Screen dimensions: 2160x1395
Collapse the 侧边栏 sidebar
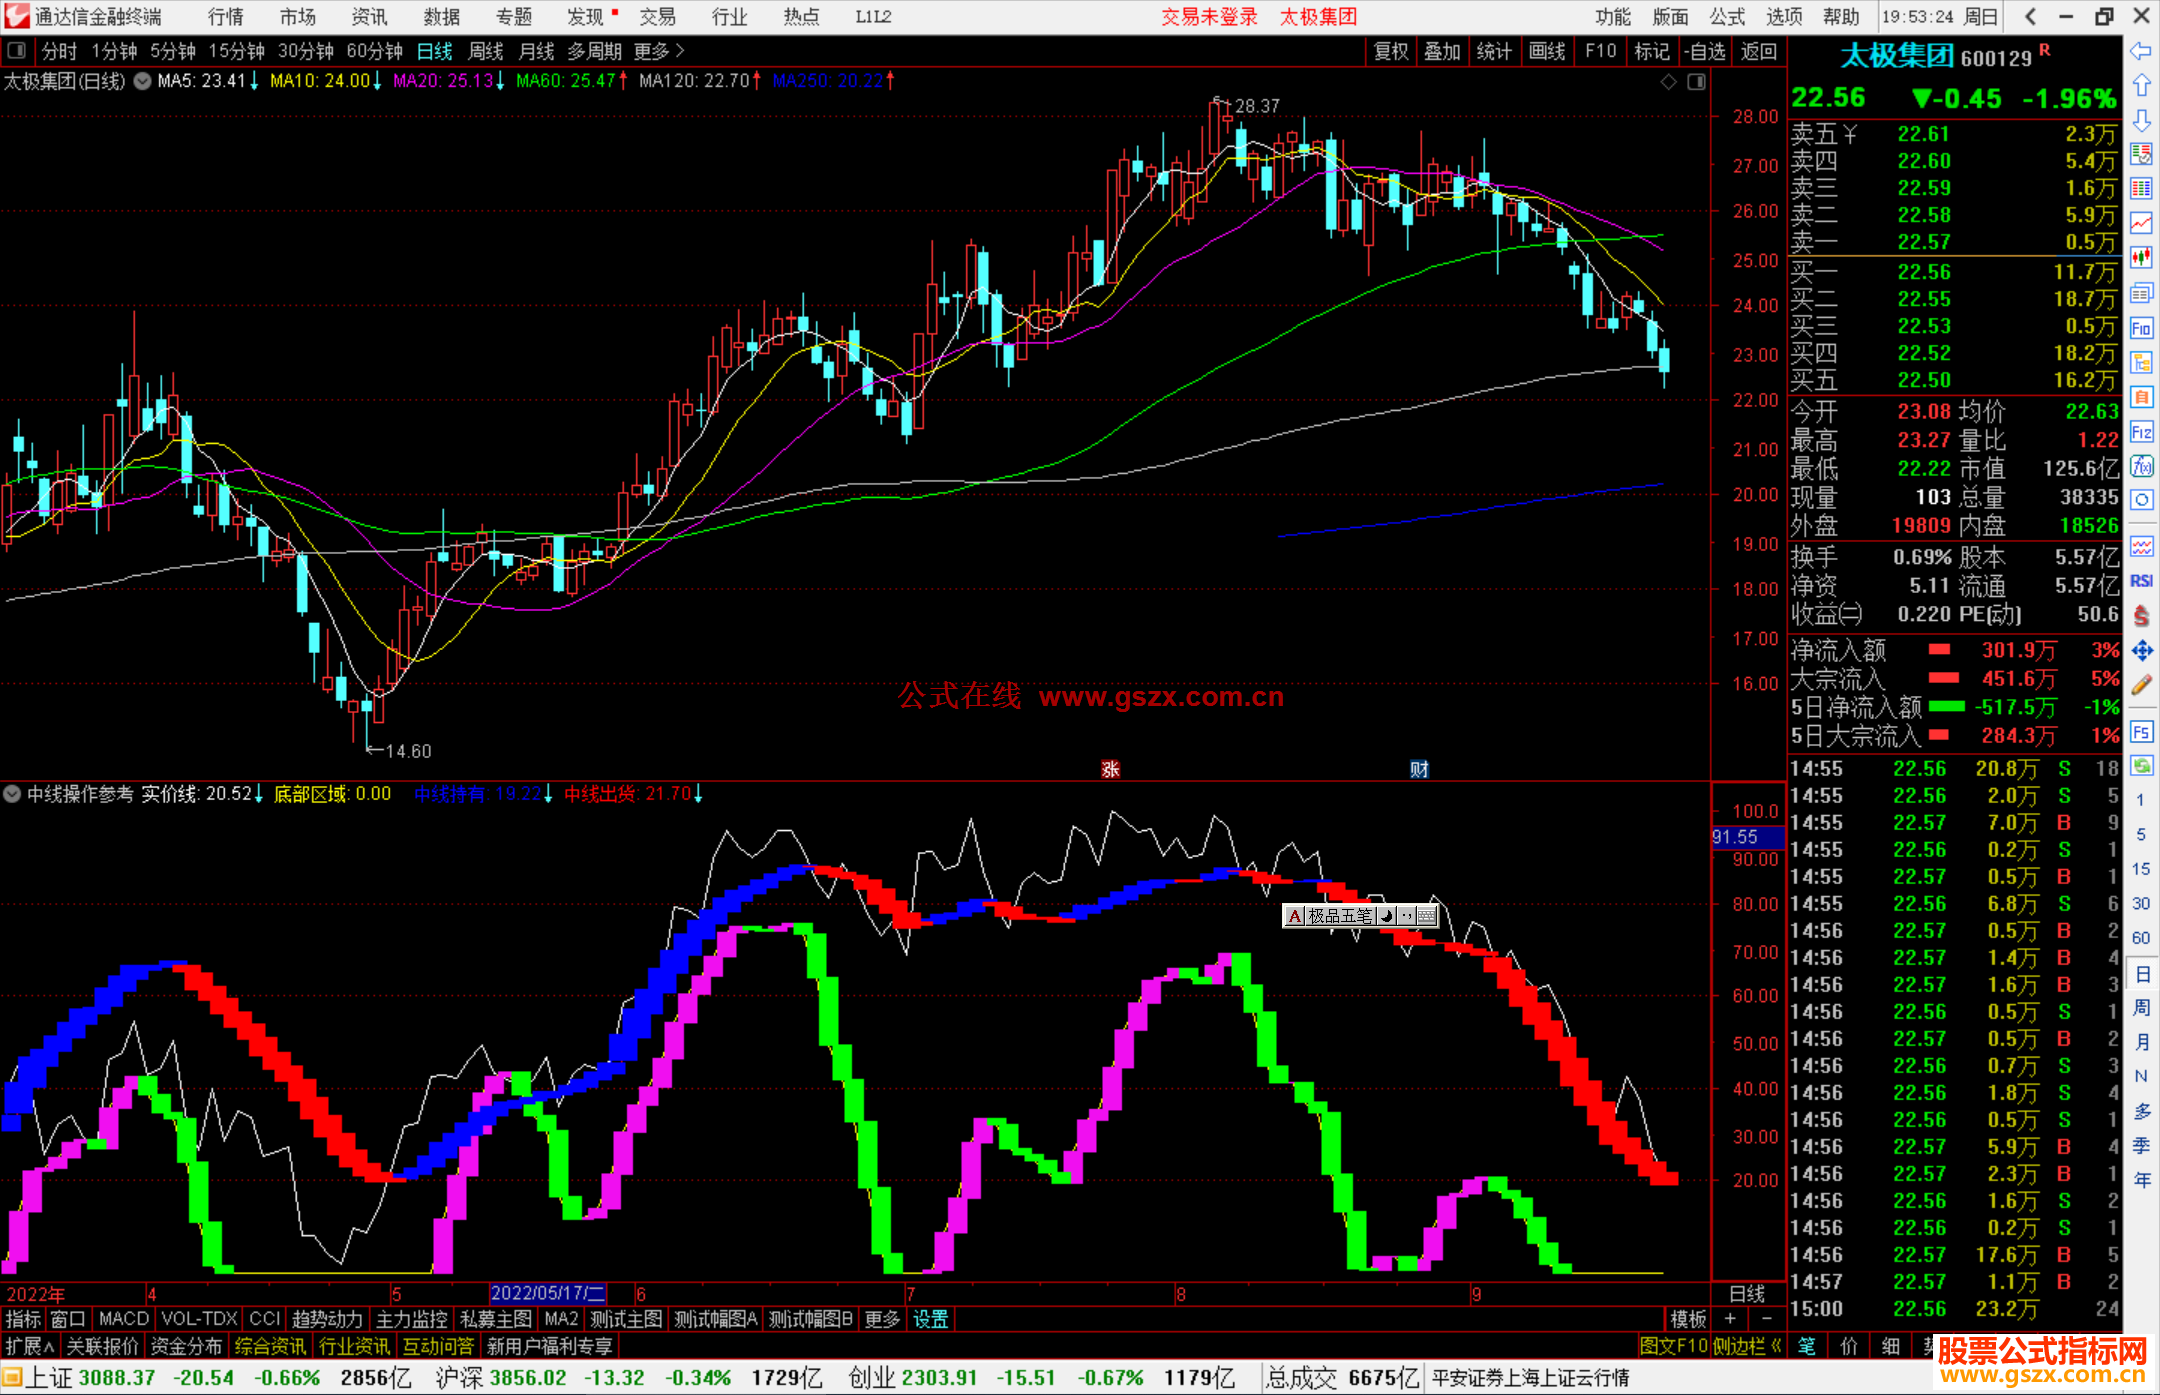[1747, 1346]
